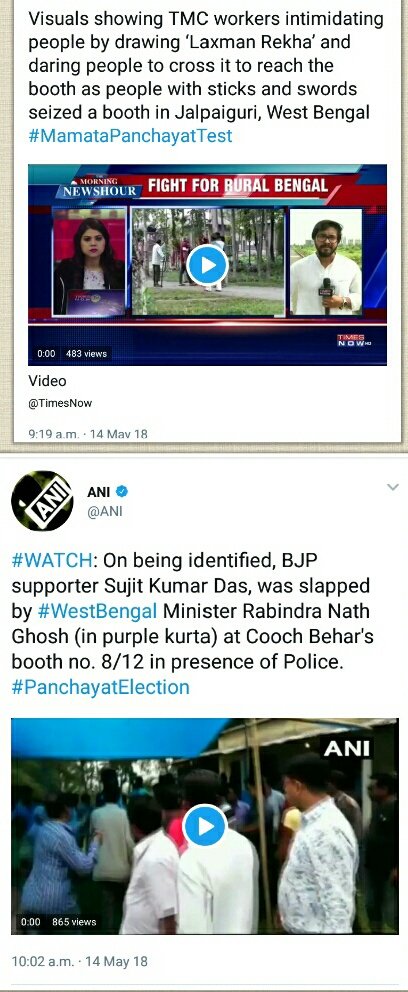Screen dimensions: 408x992
Task: Click the ANI verified badge
Action: pyautogui.click(x=122, y=490)
